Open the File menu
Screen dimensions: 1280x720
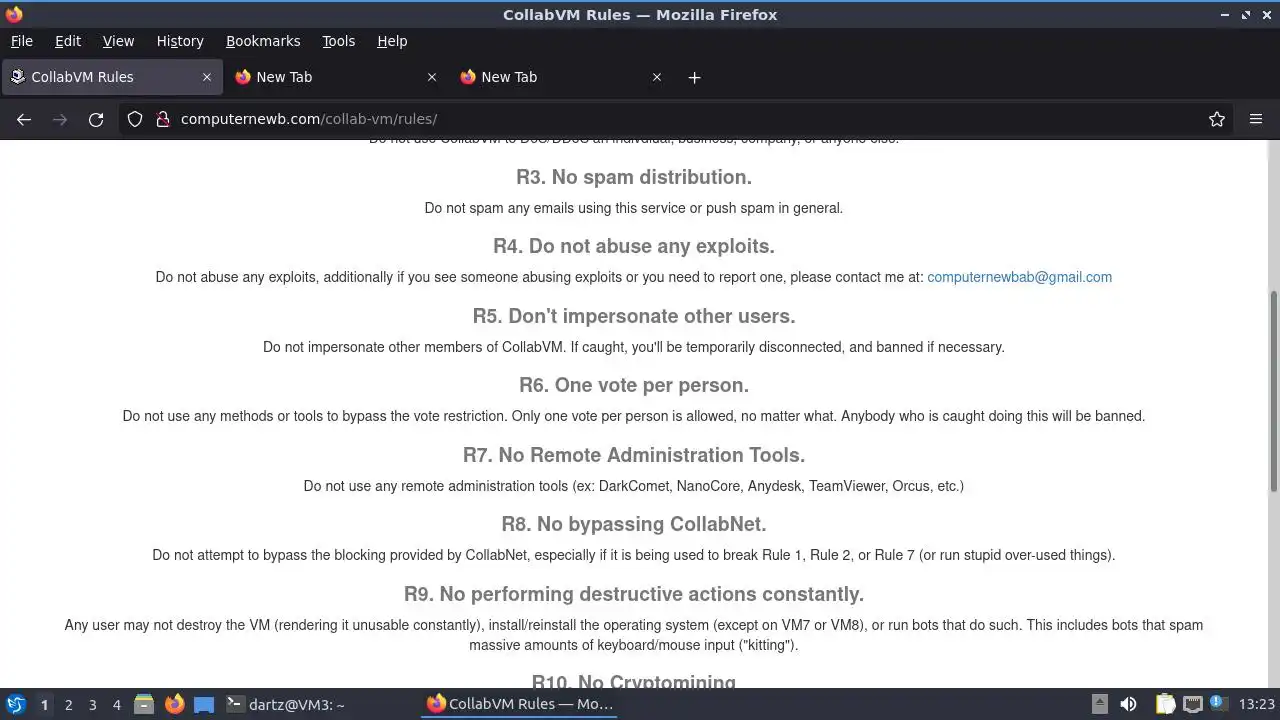click(21, 41)
